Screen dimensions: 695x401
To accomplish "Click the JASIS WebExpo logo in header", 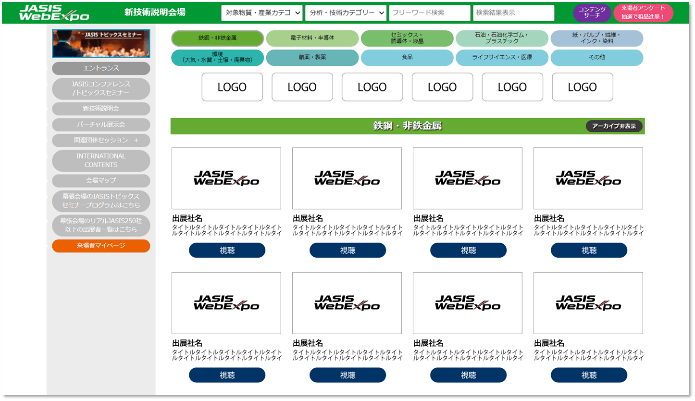I will point(54,13).
